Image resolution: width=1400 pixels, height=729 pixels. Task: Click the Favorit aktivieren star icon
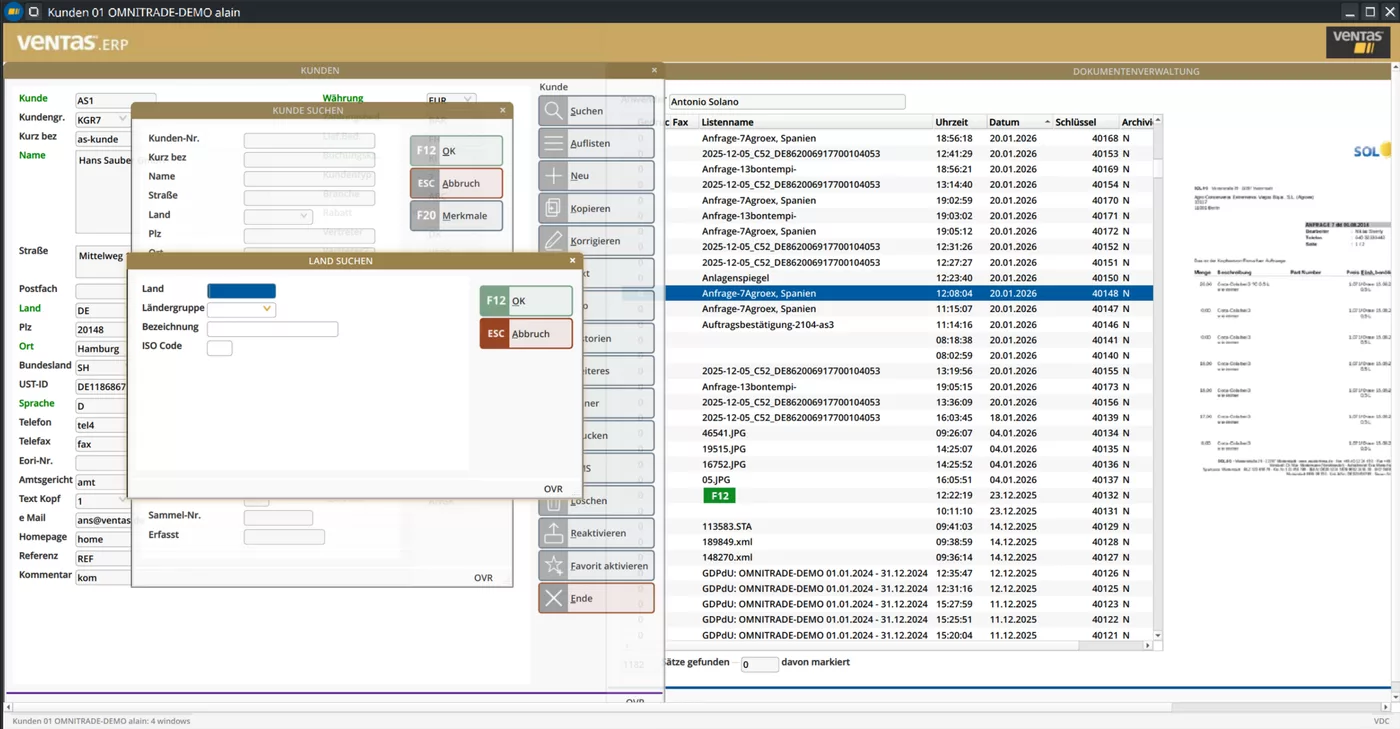(554, 566)
